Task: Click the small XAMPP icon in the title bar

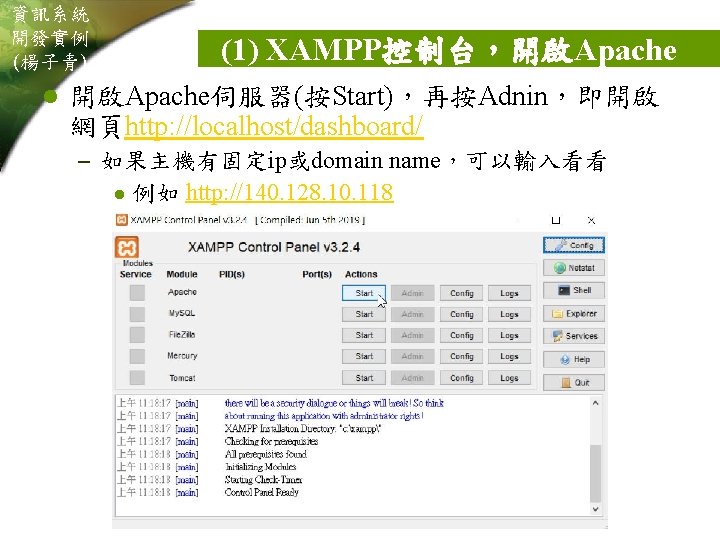Action: coord(121,220)
